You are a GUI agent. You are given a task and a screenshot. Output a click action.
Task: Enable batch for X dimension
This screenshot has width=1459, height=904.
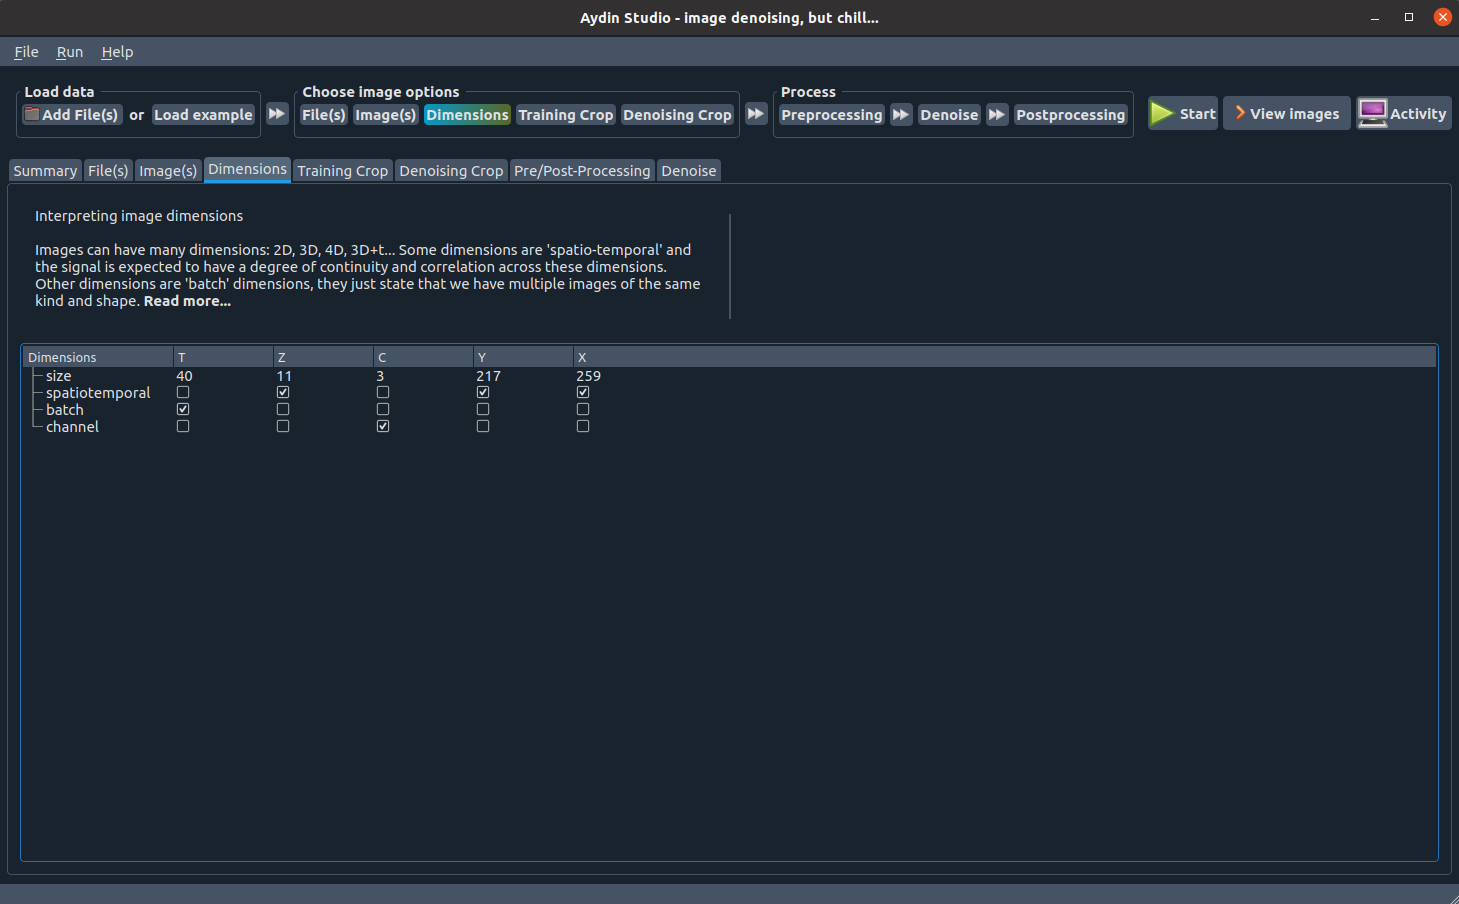coord(583,409)
